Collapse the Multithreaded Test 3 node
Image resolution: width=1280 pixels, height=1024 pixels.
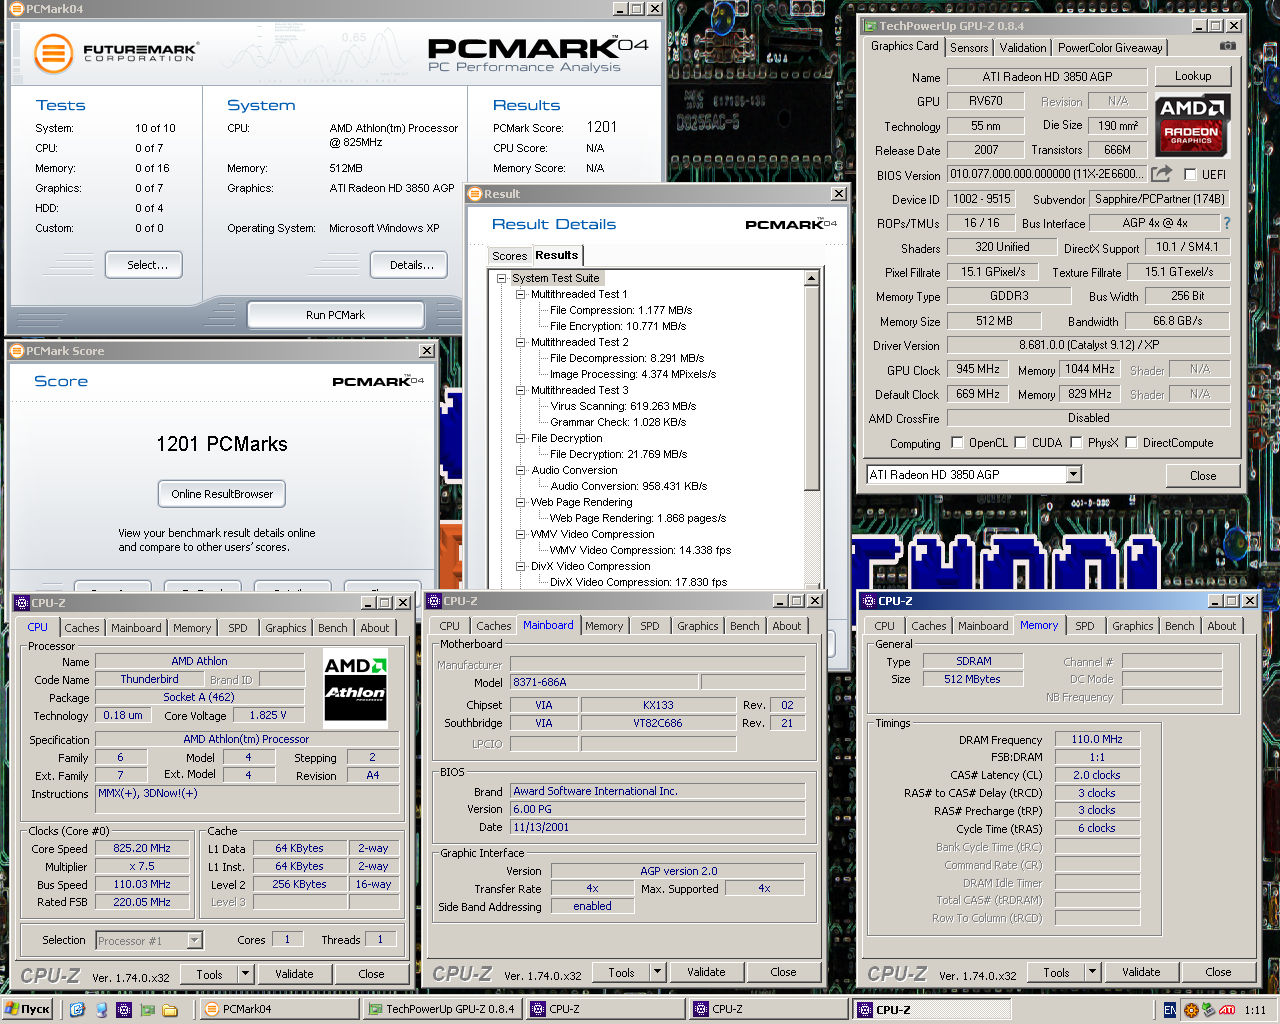(x=521, y=390)
